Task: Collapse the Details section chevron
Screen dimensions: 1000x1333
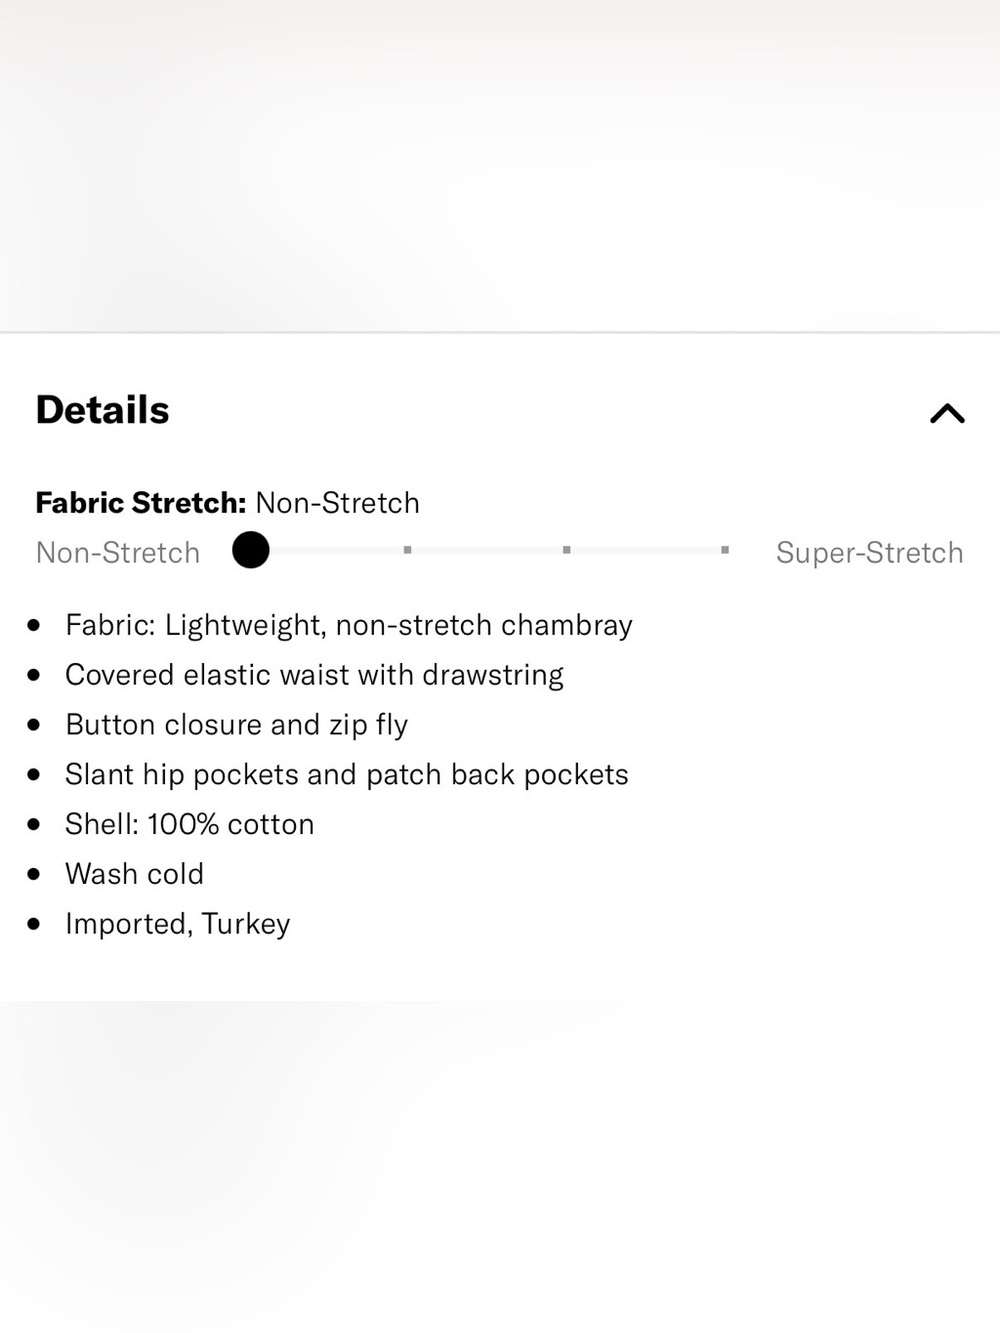Action: (x=947, y=413)
